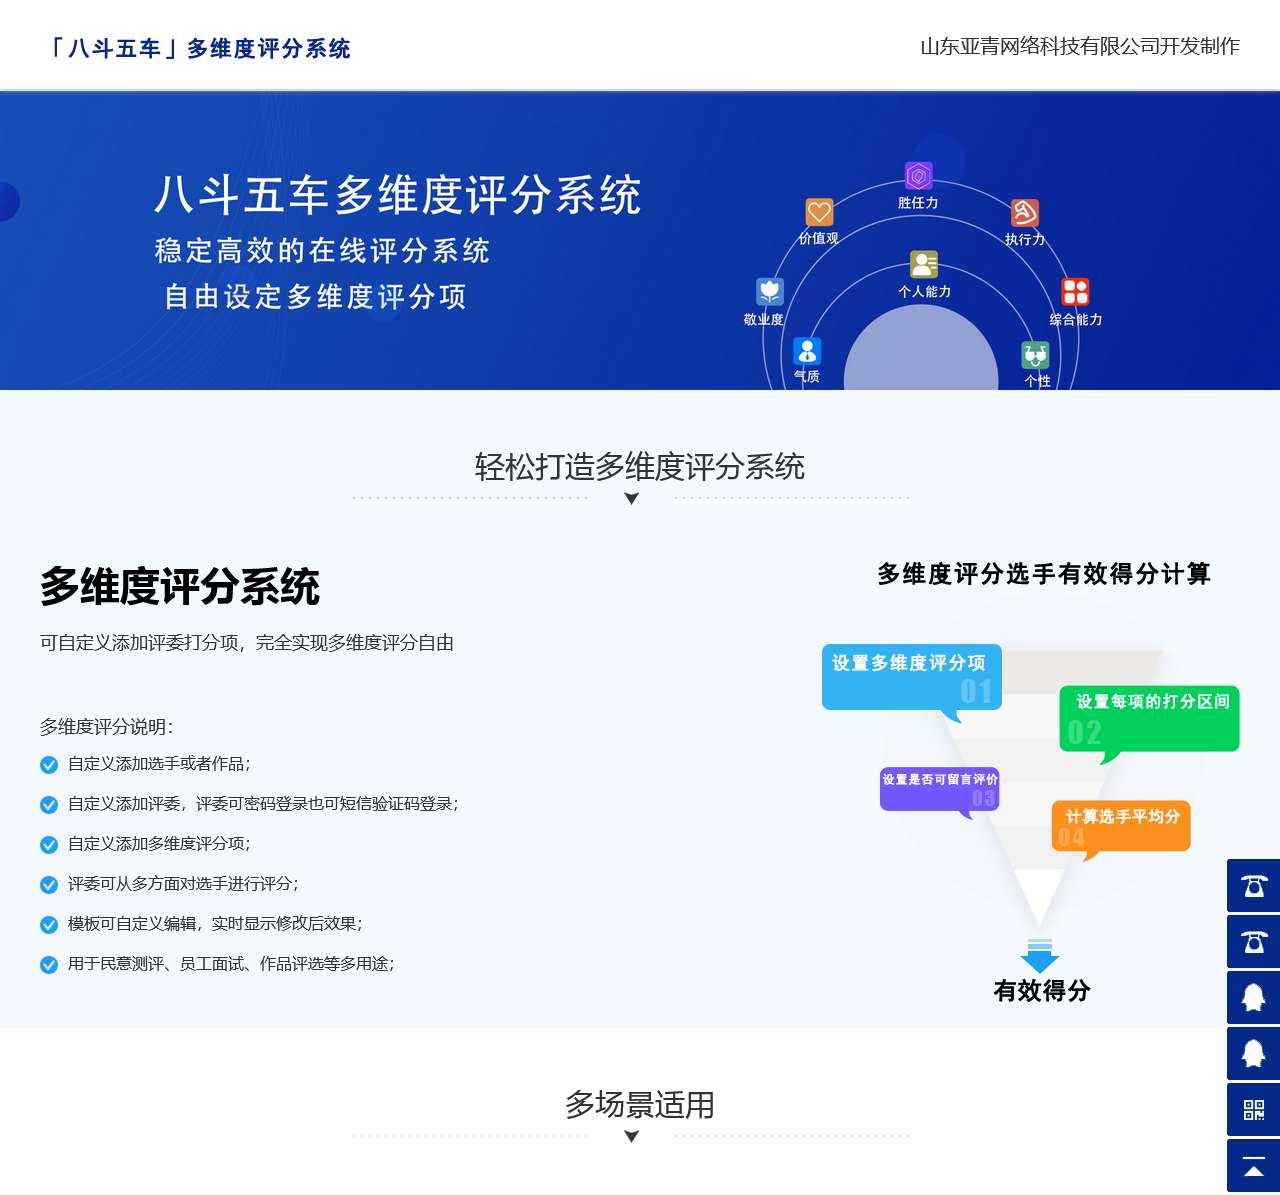Click checkmark beside 模板可自定义编辑 row
Image resolution: width=1280 pixels, height=1195 pixels.
[x=49, y=925]
